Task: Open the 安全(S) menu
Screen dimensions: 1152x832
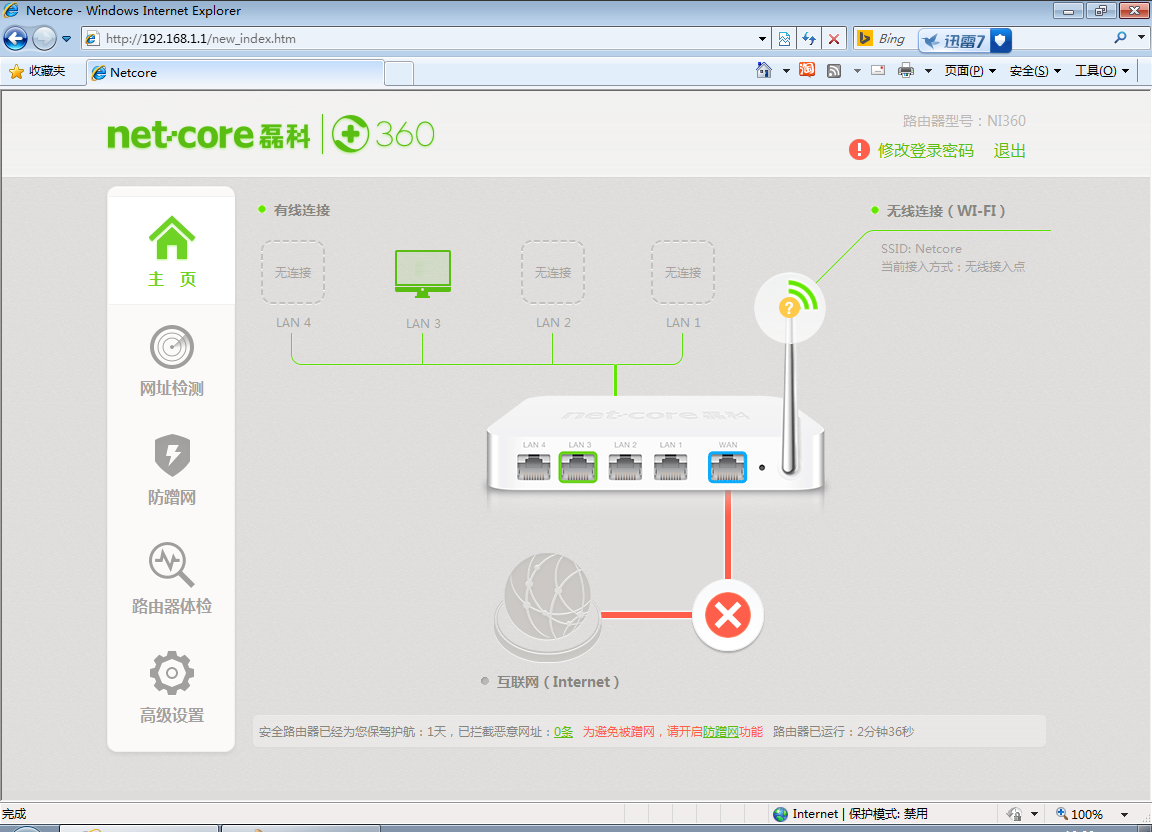Action: point(1035,71)
